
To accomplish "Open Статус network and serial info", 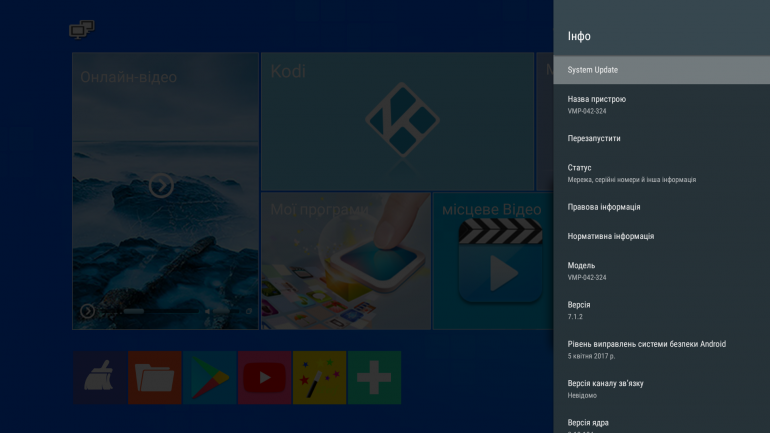I will 661,173.
